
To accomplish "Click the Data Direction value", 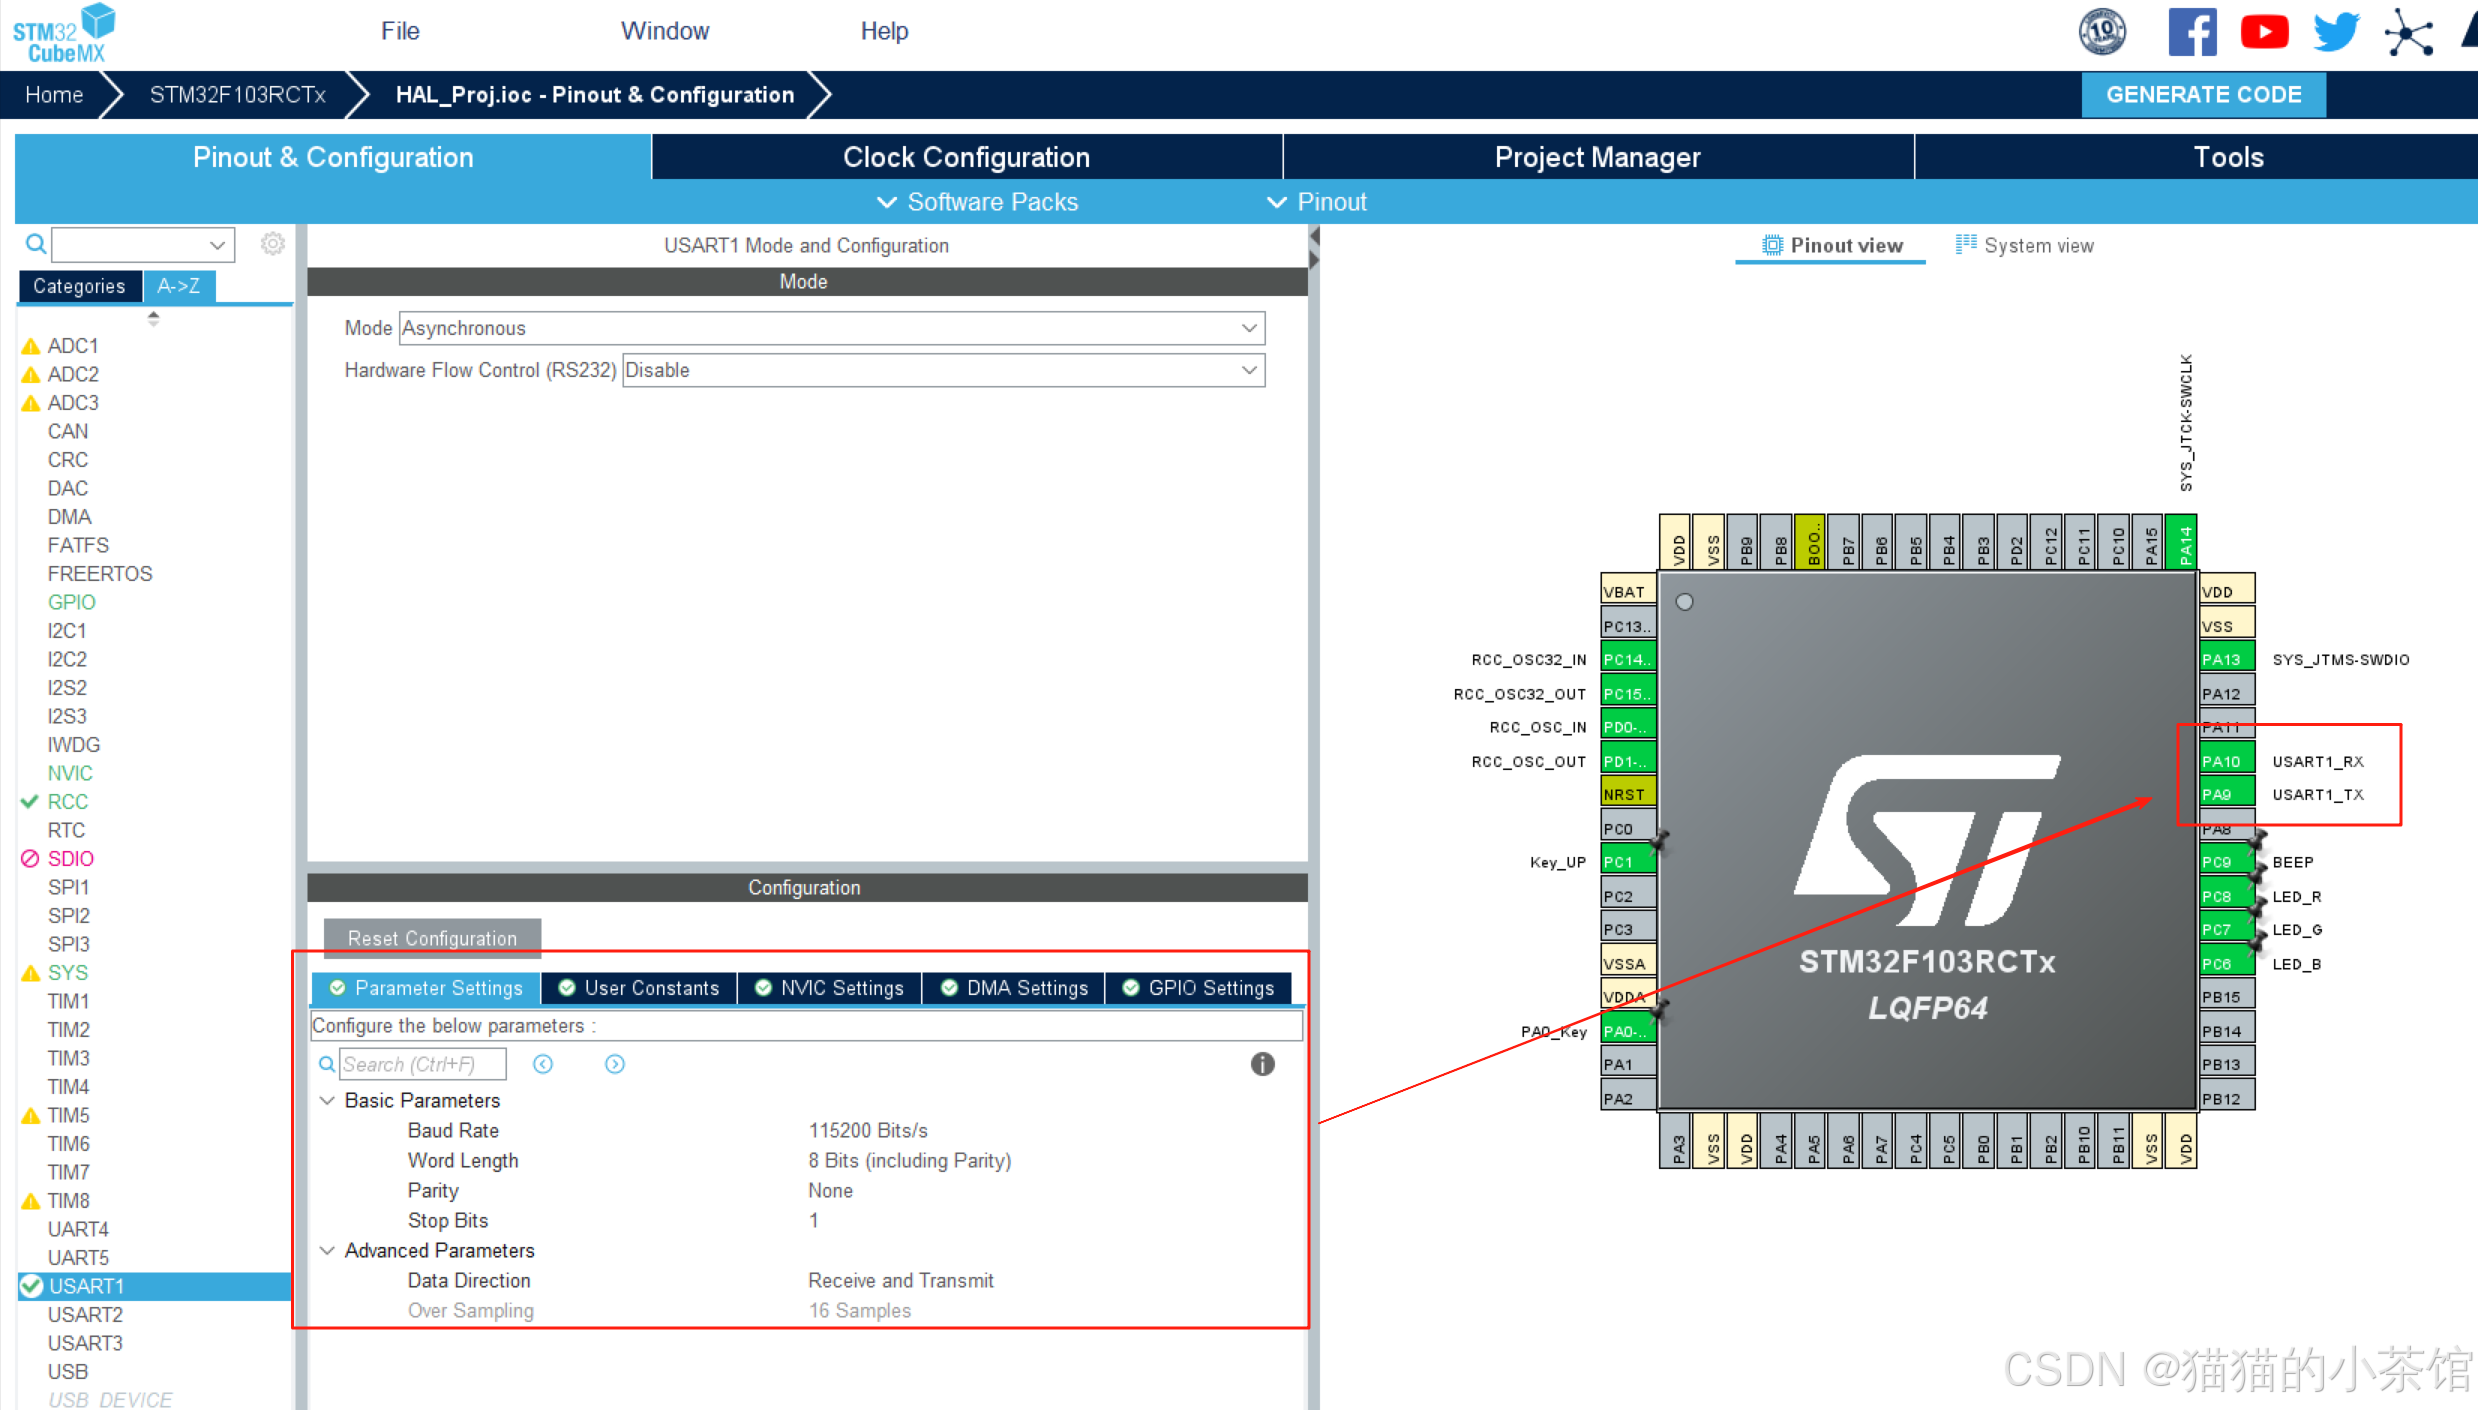I will (x=901, y=1281).
